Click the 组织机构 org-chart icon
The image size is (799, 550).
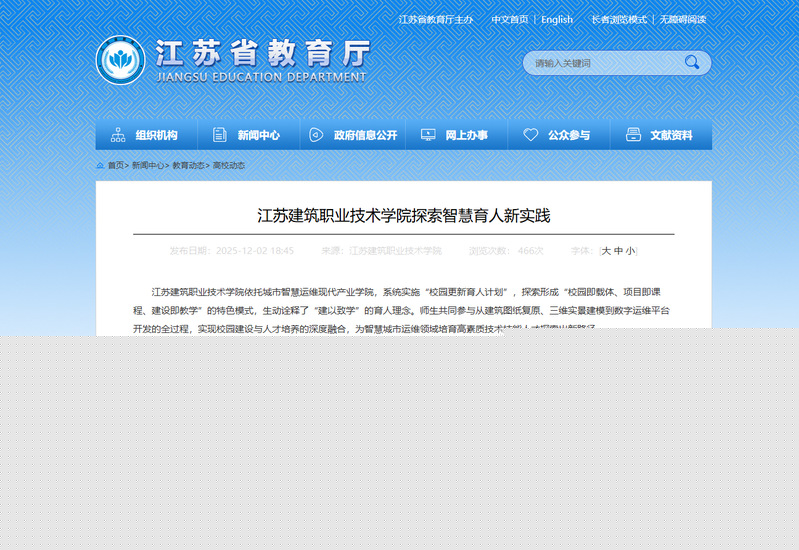pyautogui.click(x=118, y=135)
